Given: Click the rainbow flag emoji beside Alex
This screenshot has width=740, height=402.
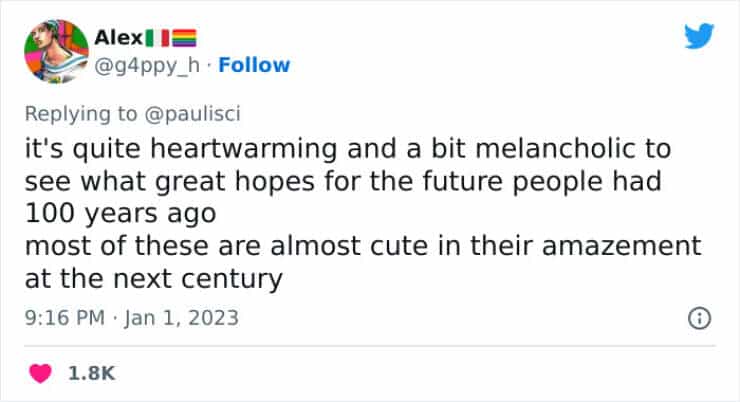Looking at the screenshot, I should point(184,39).
